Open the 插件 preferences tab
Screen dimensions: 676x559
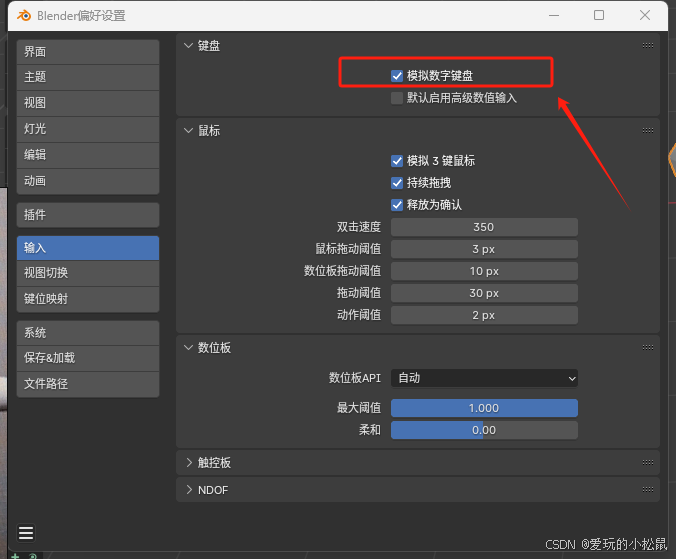(88, 215)
